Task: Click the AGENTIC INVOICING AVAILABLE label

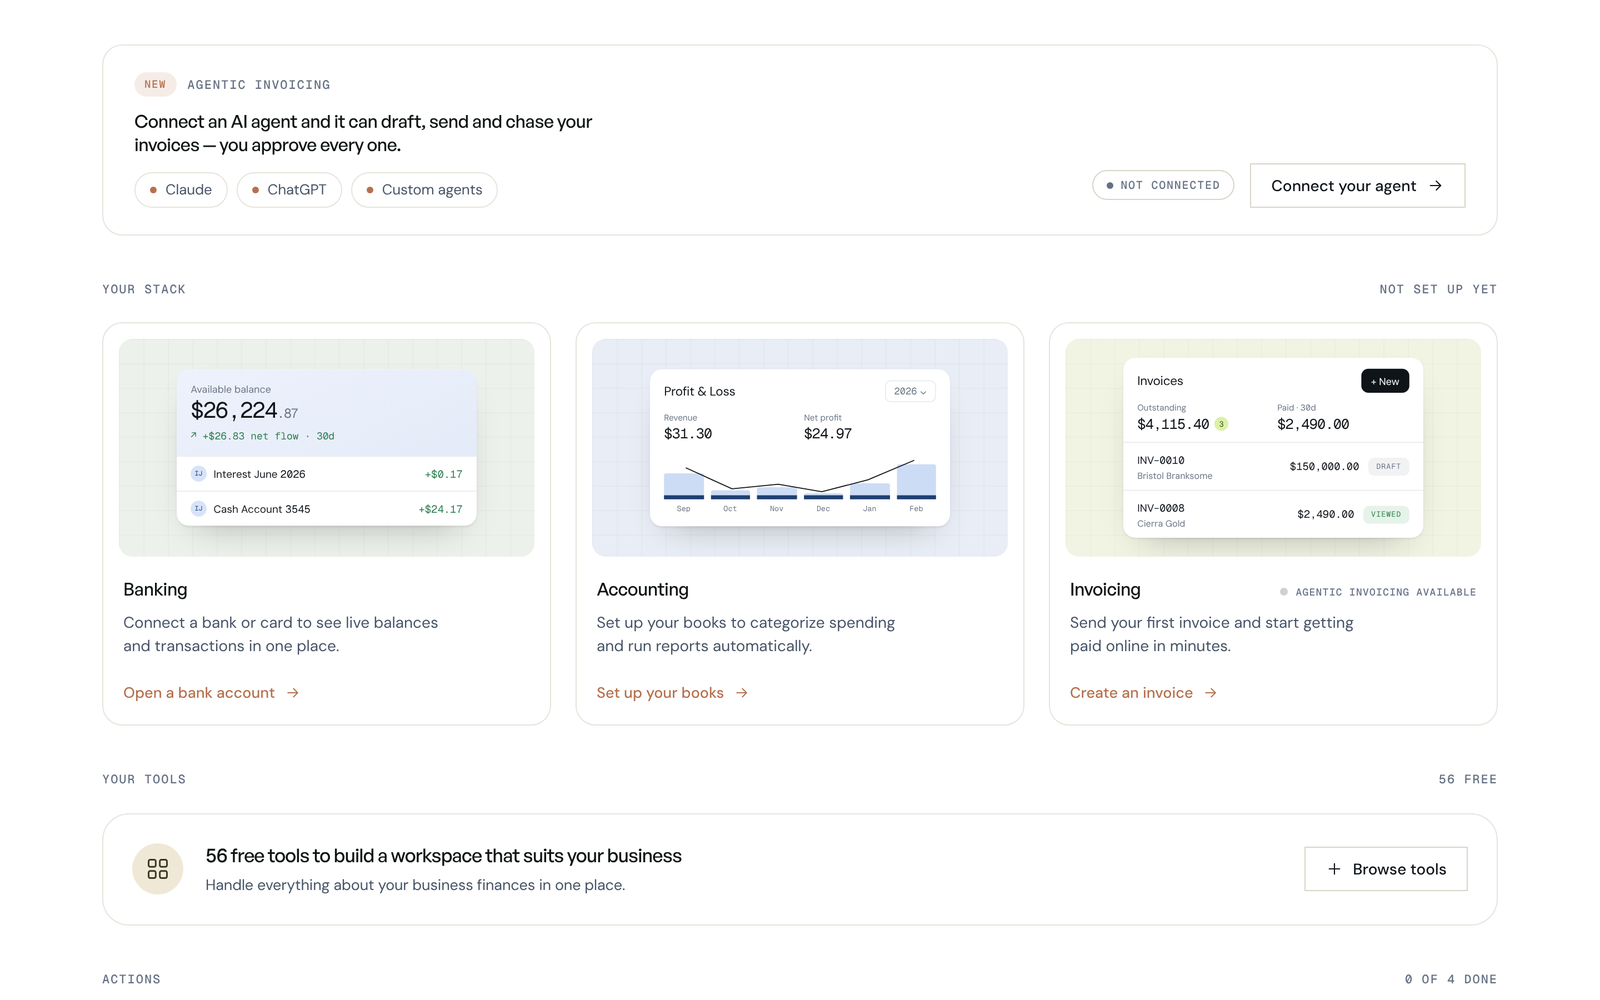Action: pyautogui.click(x=1378, y=593)
